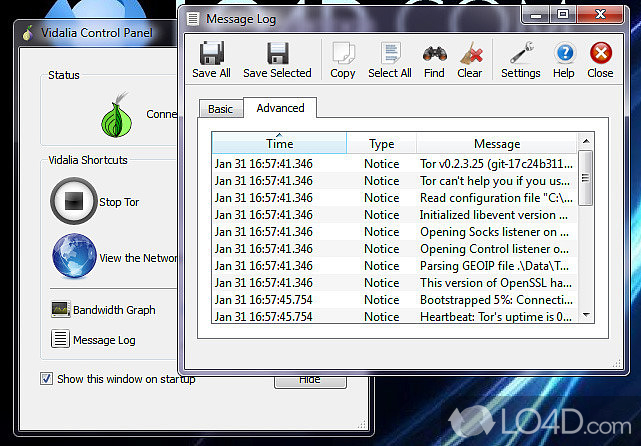Click the log list scrollbar thumb
641x446 pixels.
click(x=586, y=178)
